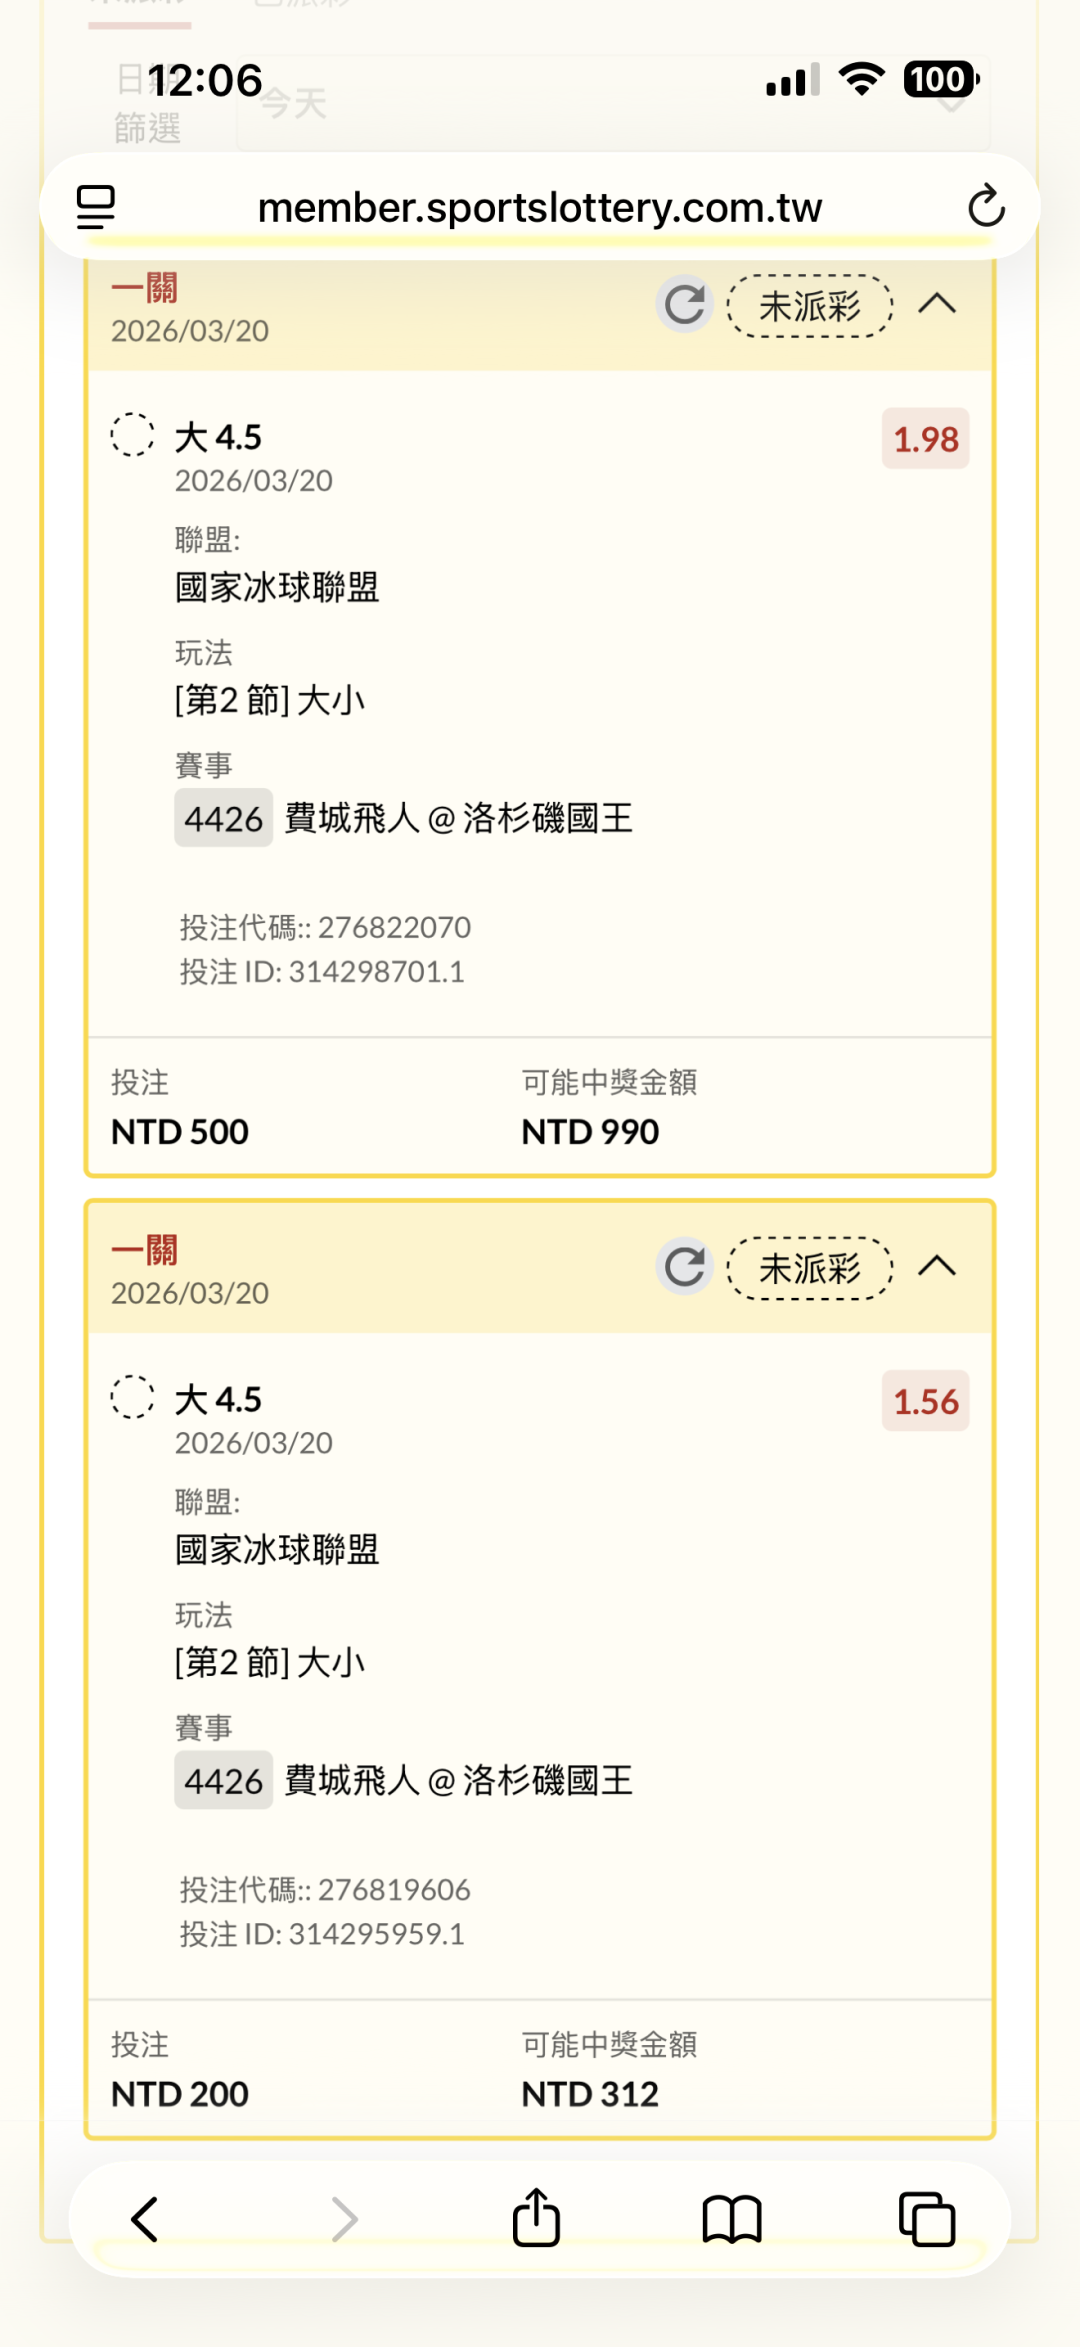Screen dimensions: 1080x2347
Task: Refresh the first bet with 1.98 odds
Action: (685, 304)
